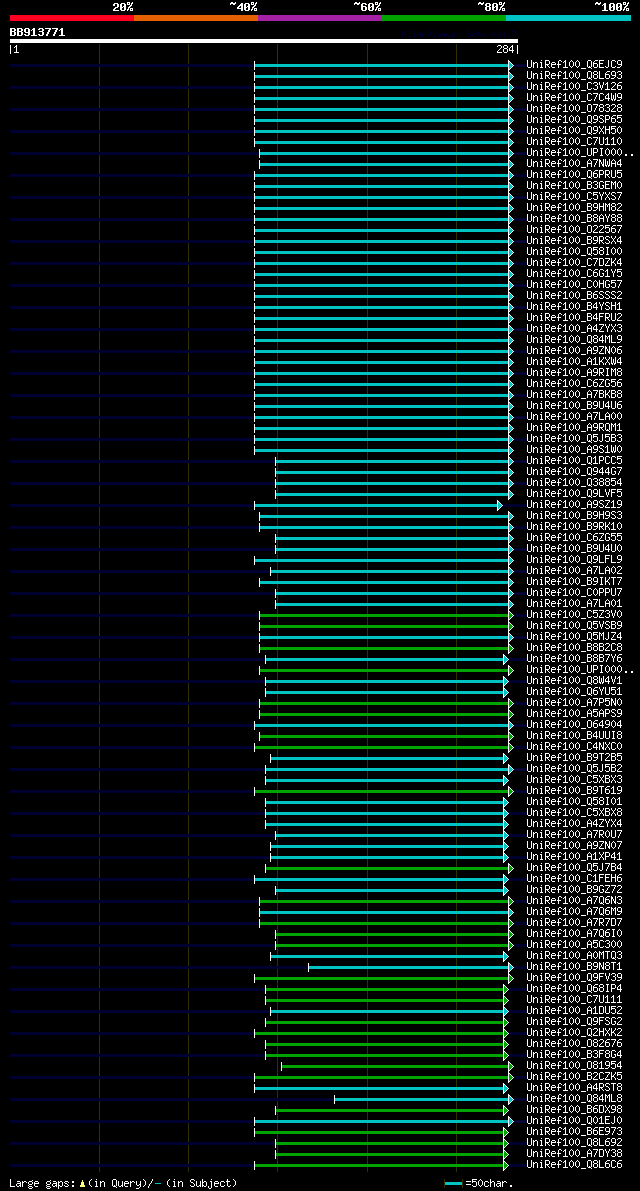The height and width of the screenshot is (1191, 640).
Task: Select the UniRef100_A9RQM1 label
Action: pos(574,428)
